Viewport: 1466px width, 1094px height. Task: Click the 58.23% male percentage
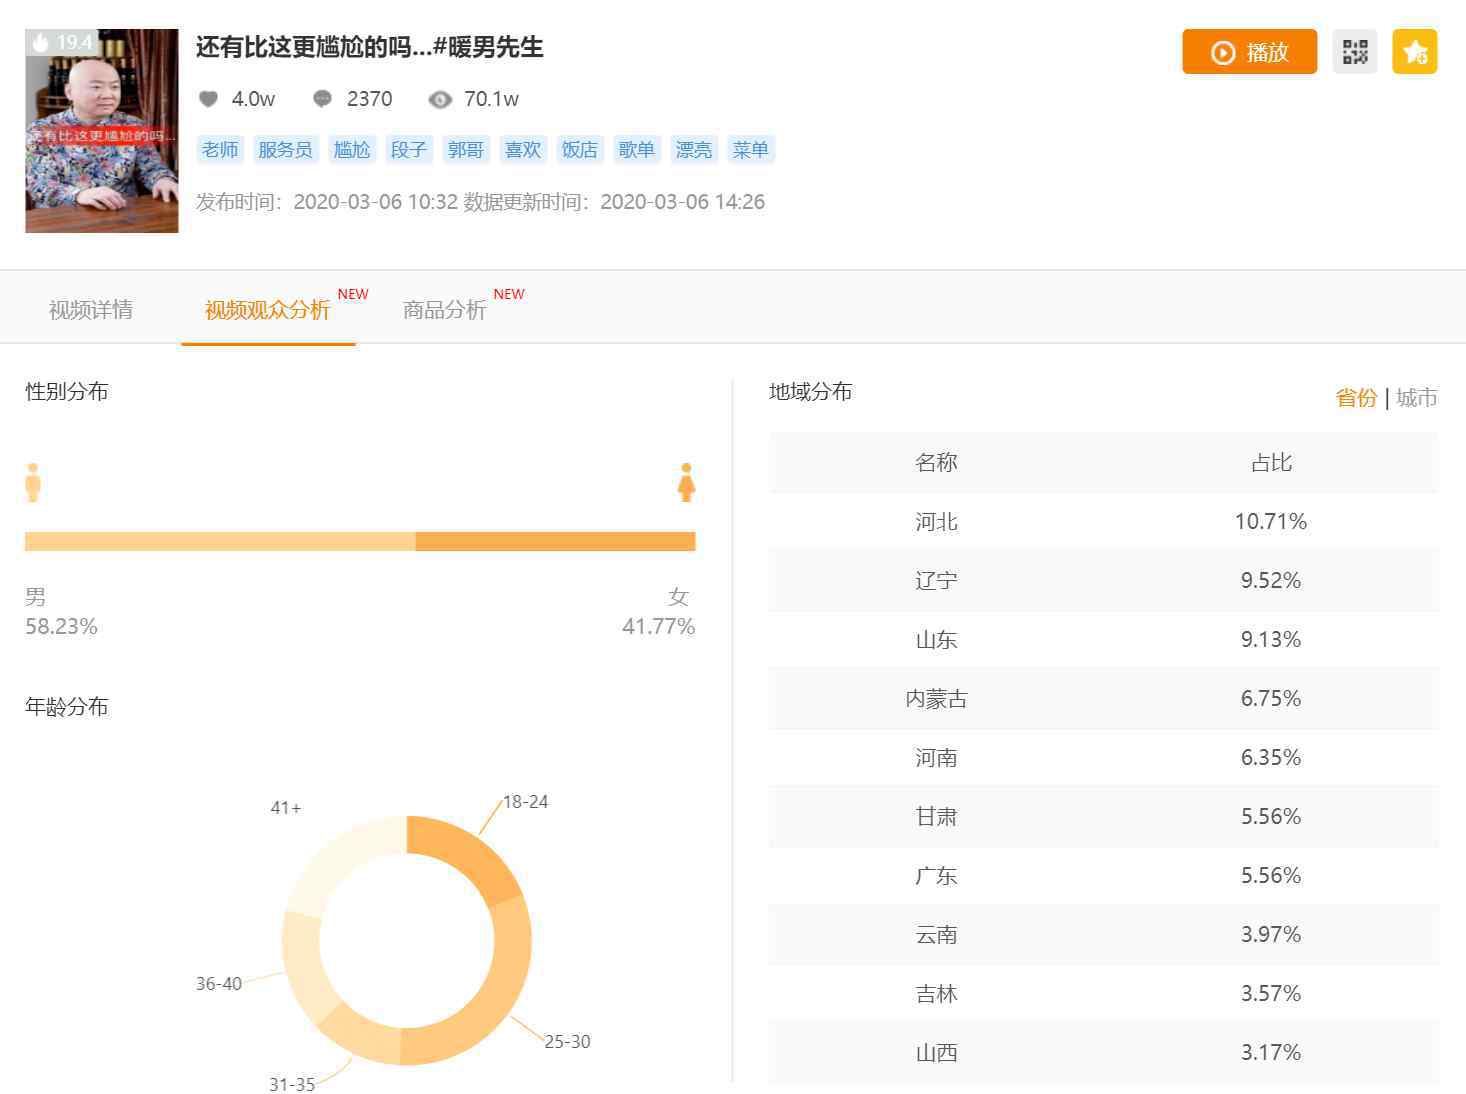pyautogui.click(x=61, y=627)
